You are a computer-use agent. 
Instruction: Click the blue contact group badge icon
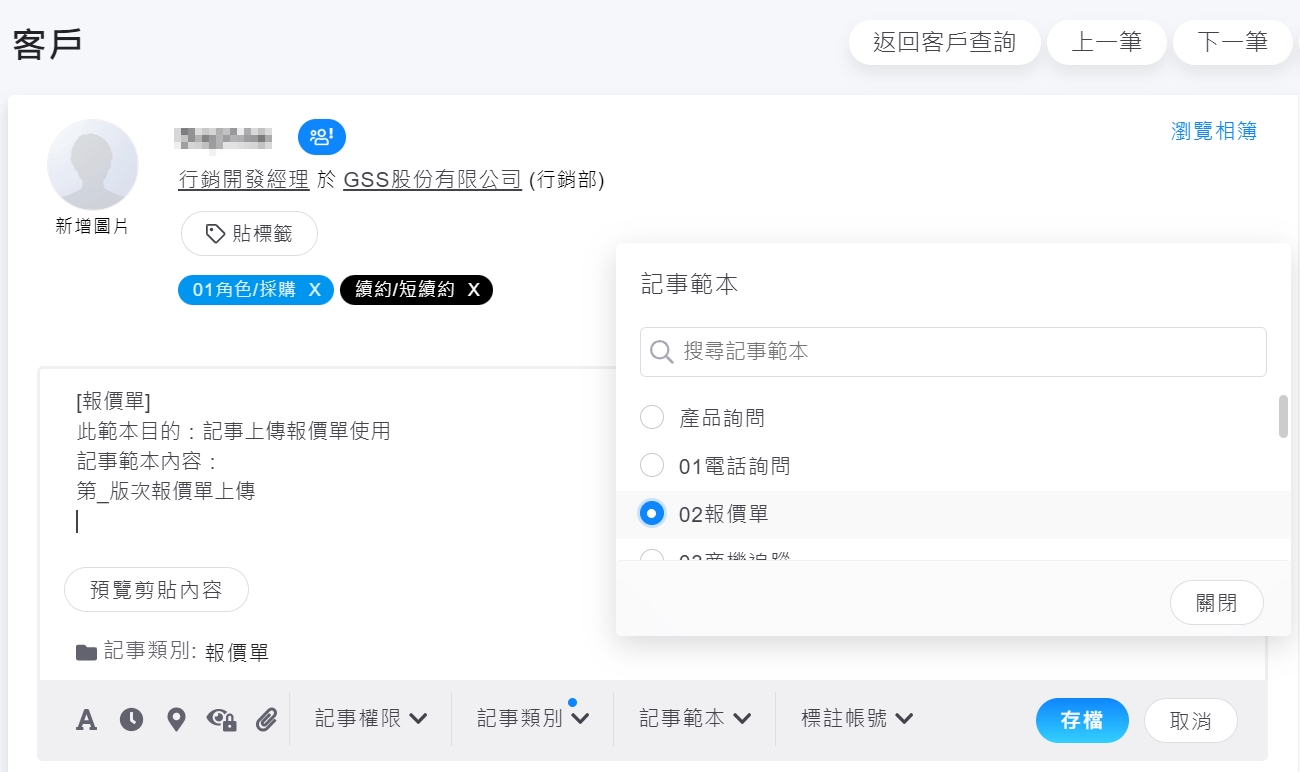pyautogui.click(x=321, y=137)
